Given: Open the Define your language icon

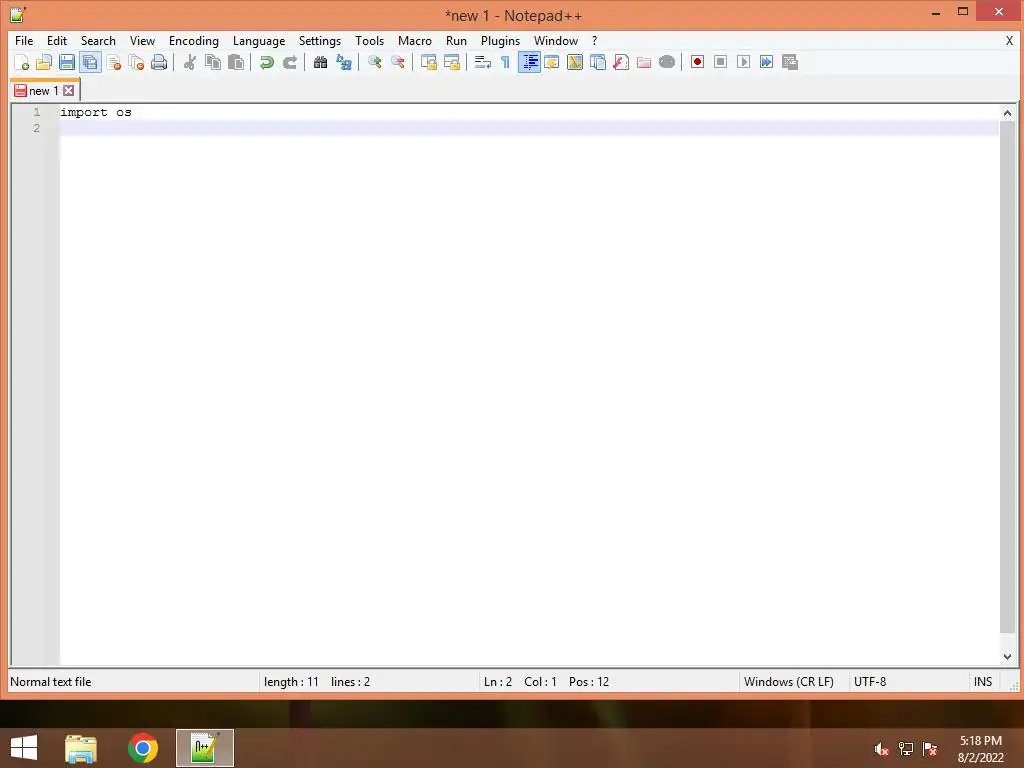Looking at the screenshot, I should (552, 62).
